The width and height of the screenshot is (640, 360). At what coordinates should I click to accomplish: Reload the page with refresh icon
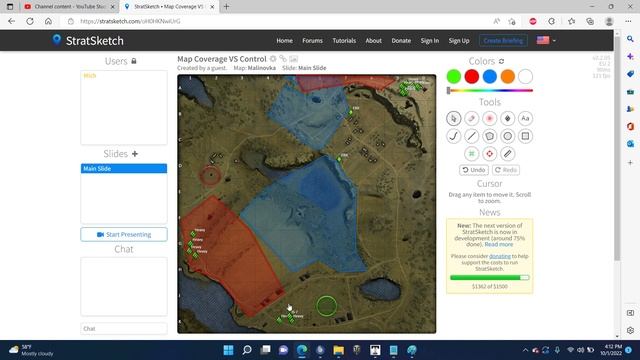click(x=30, y=21)
